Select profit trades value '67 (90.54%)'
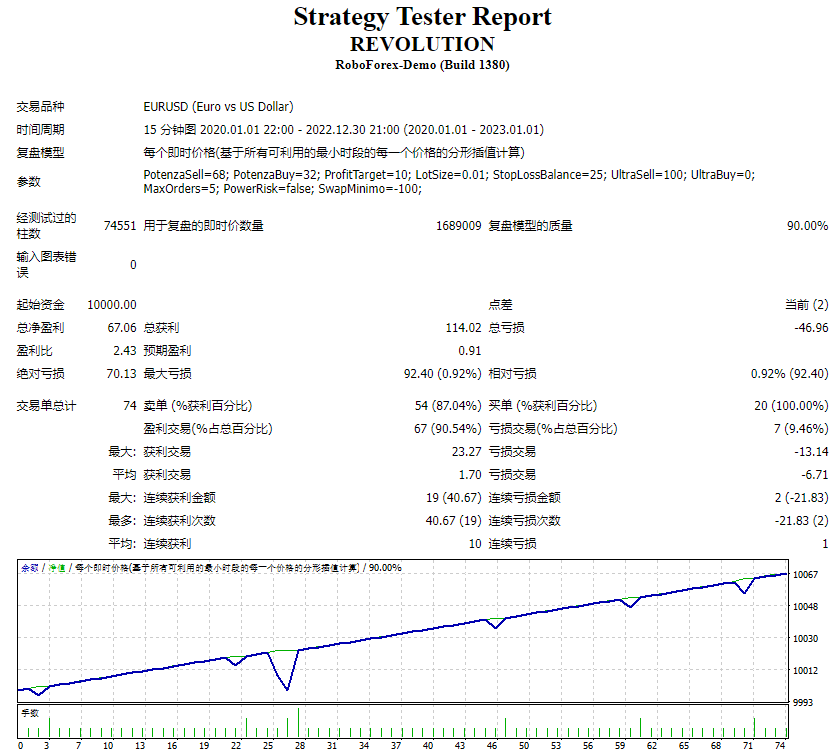This screenshot has width=837, height=753. click(x=447, y=429)
